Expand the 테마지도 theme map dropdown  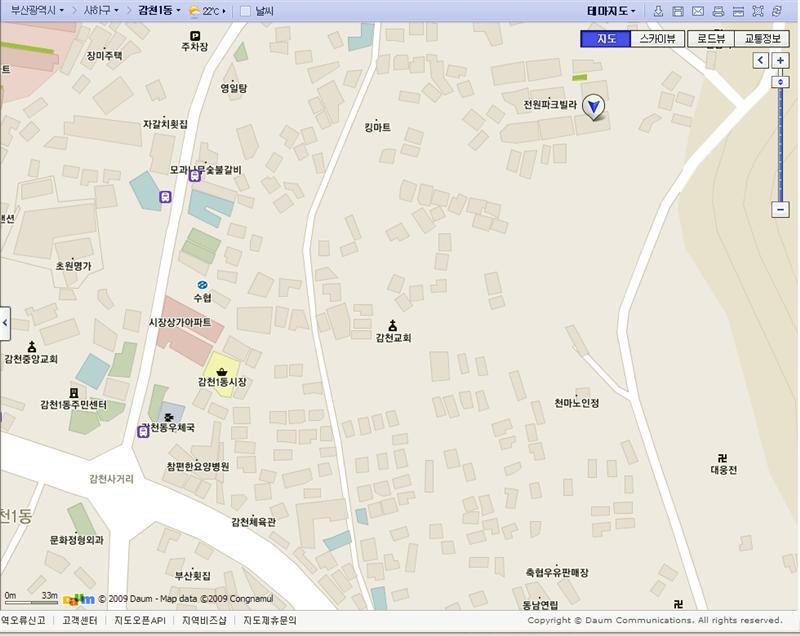click(x=611, y=11)
